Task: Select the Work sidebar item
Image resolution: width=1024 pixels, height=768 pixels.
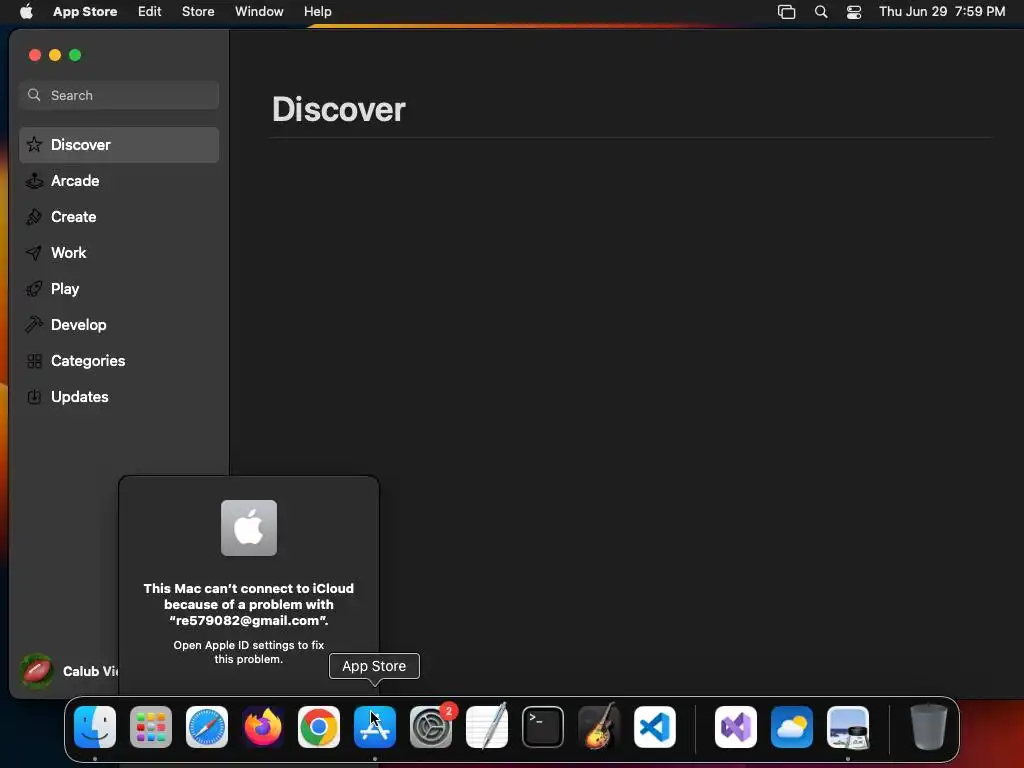Action: pos(119,253)
